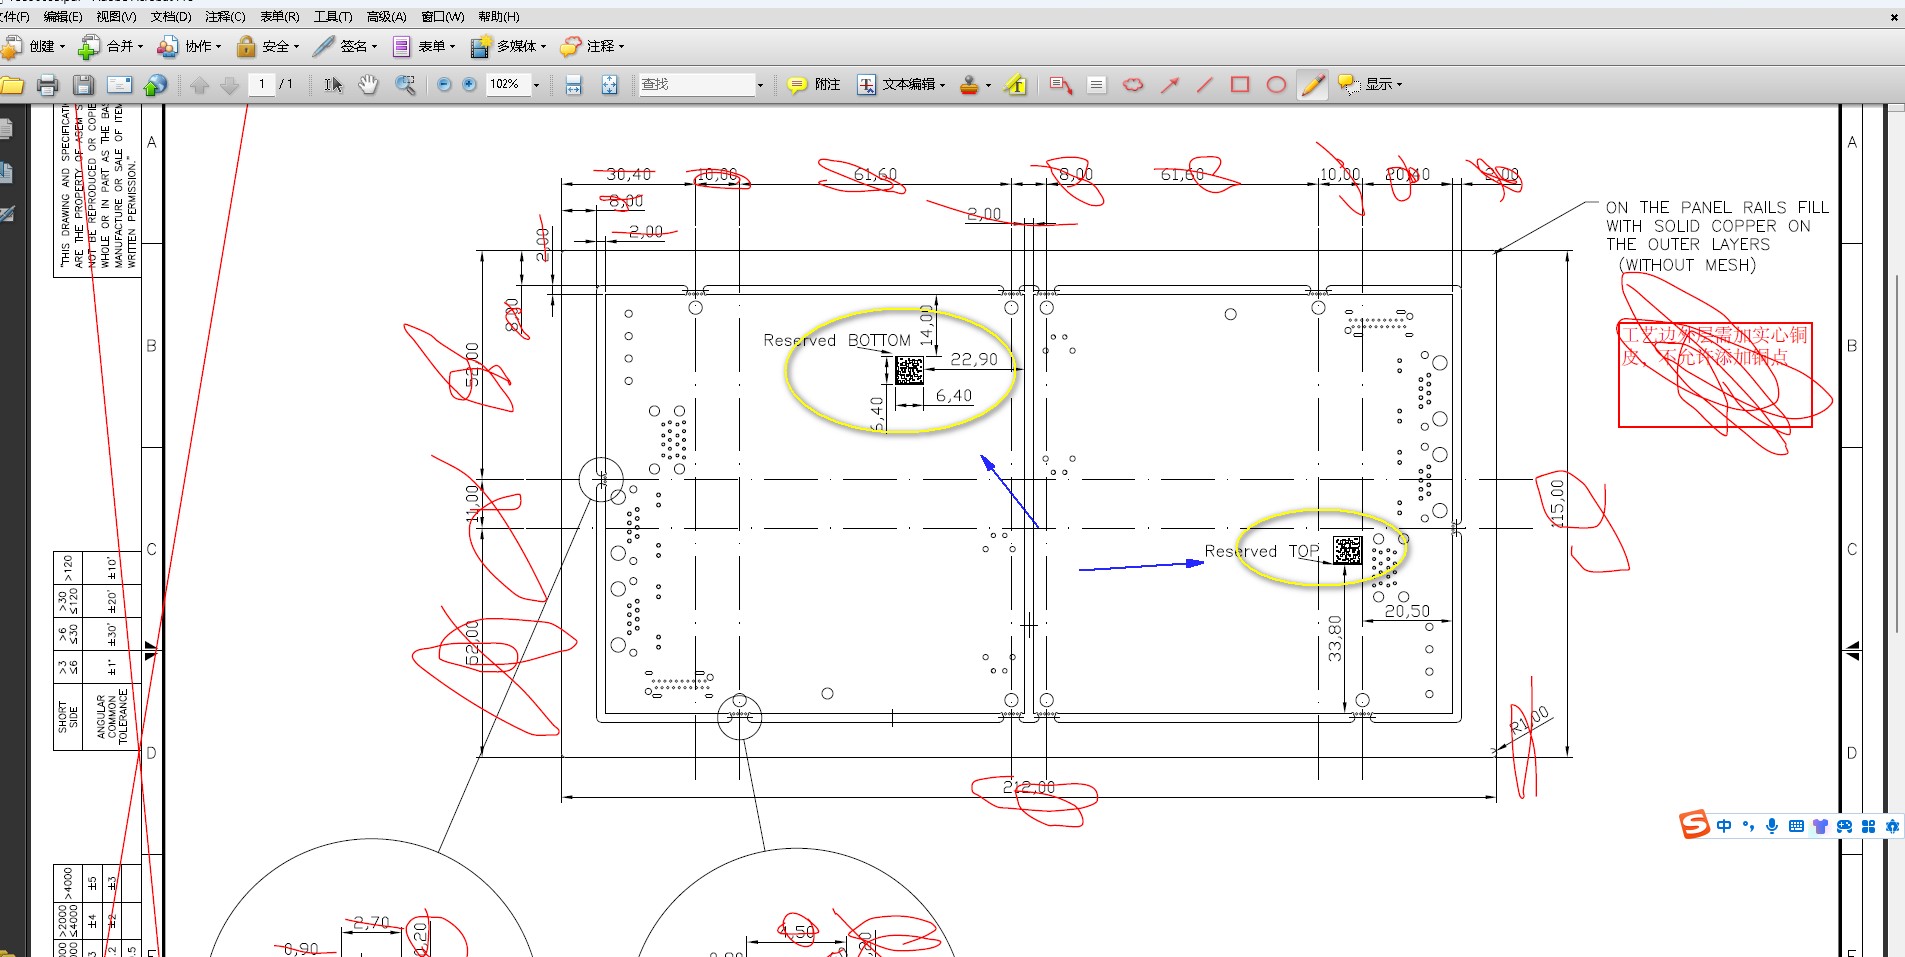Click the zoom in plus button
The height and width of the screenshot is (957, 1905).
[469, 85]
